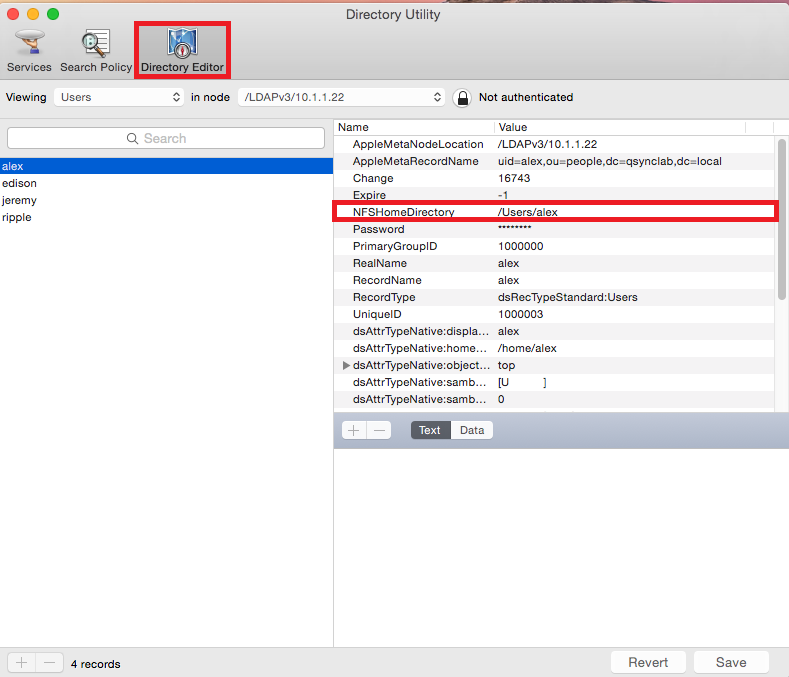Image resolution: width=789 pixels, height=677 pixels.
Task: Click the /home/alex value
Action: tap(527, 348)
